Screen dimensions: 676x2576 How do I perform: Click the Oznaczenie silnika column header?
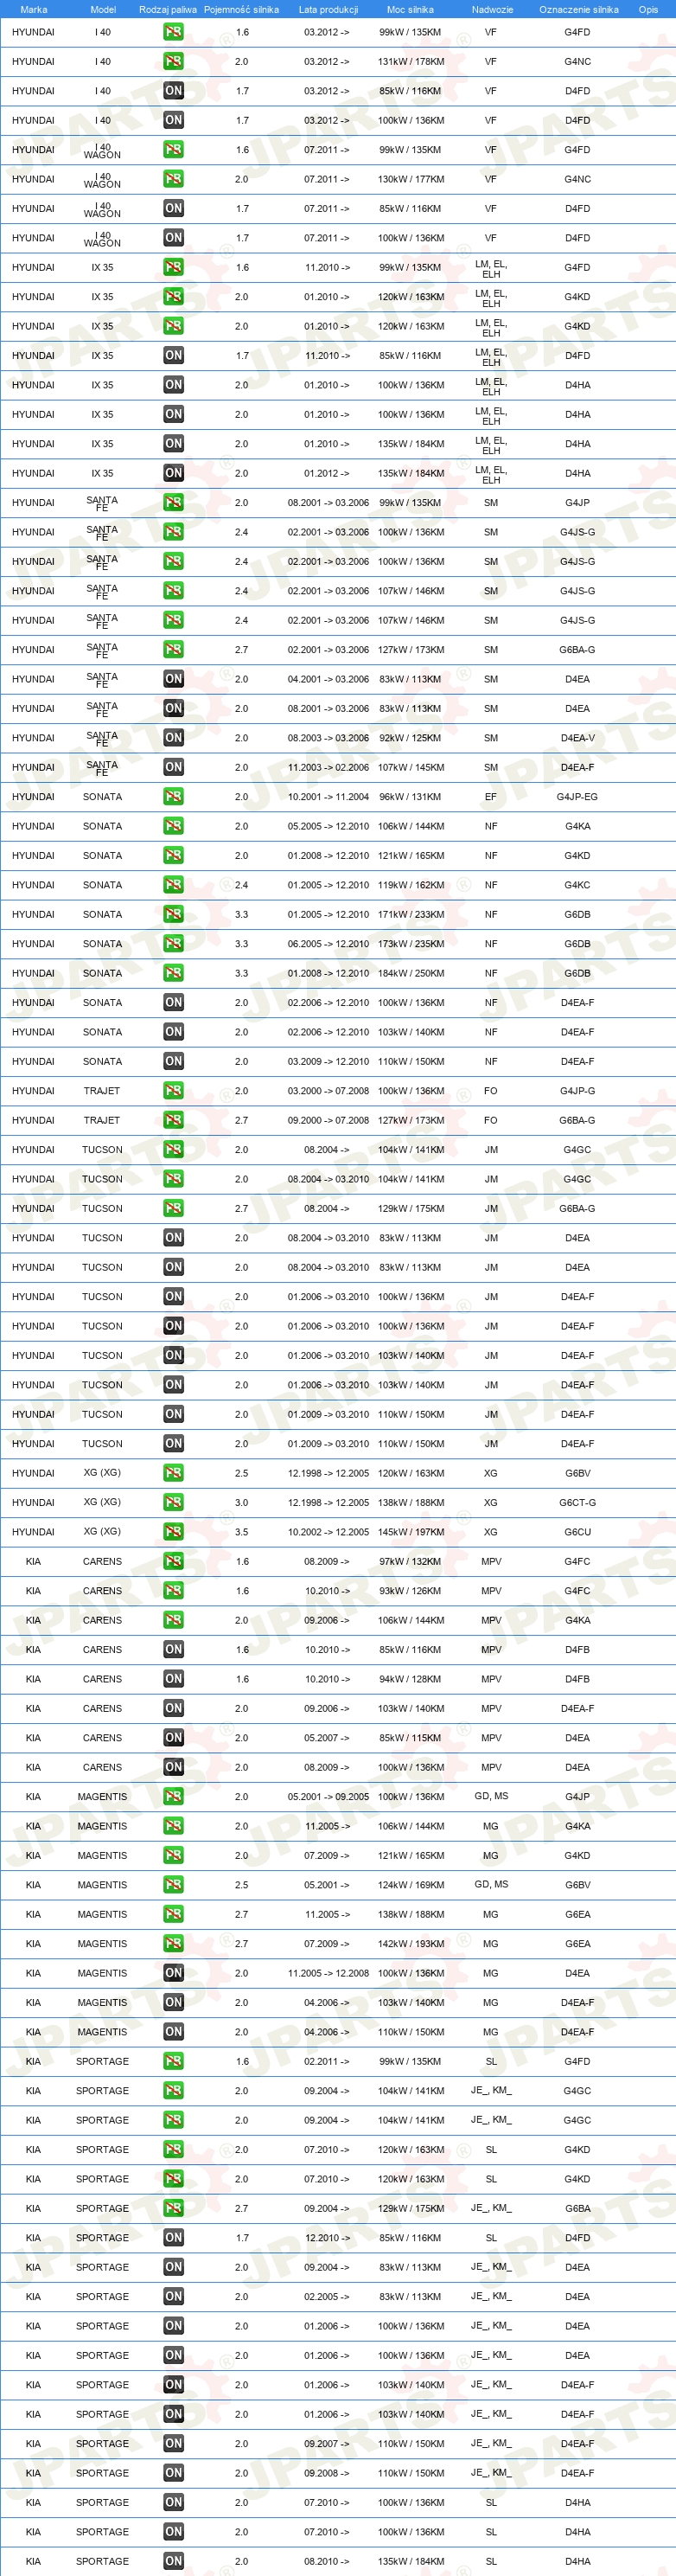pyautogui.click(x=578, y=9)
